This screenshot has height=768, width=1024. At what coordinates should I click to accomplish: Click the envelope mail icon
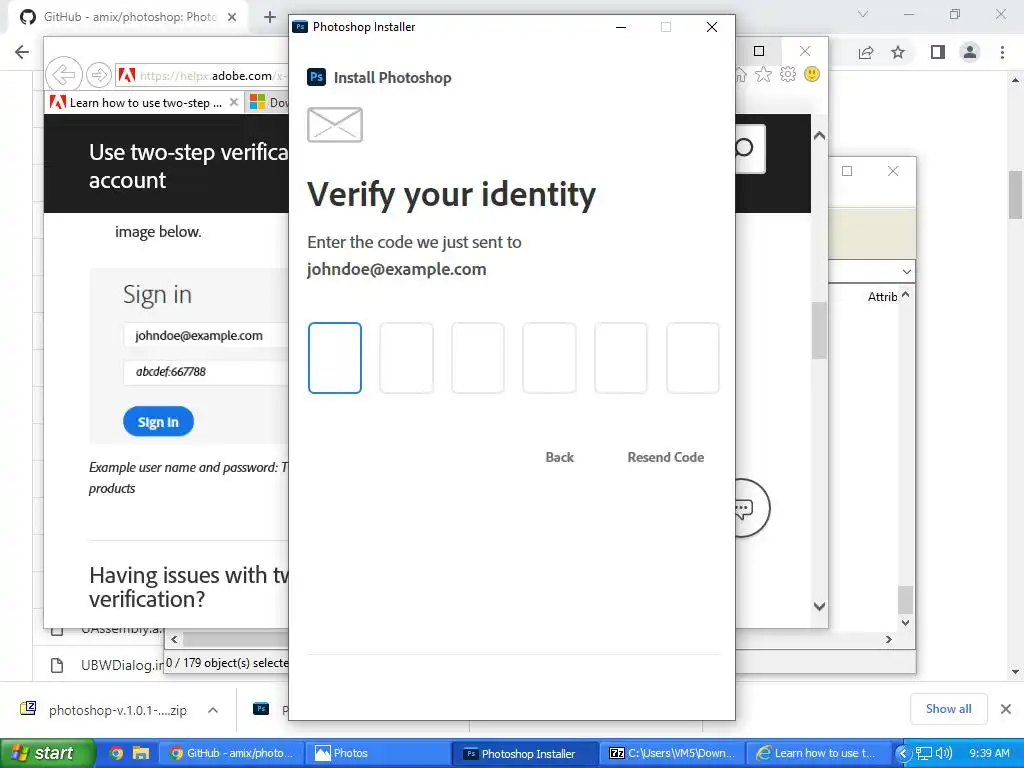(335, 125)
